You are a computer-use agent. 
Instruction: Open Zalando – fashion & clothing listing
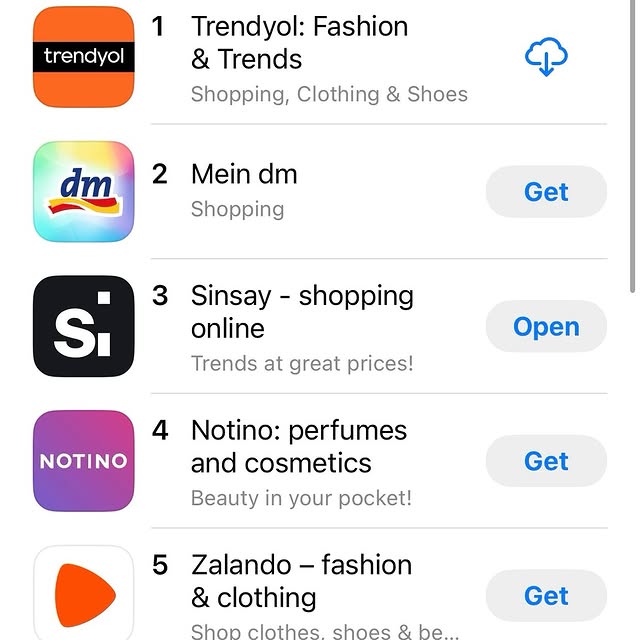tap(302, 581)
